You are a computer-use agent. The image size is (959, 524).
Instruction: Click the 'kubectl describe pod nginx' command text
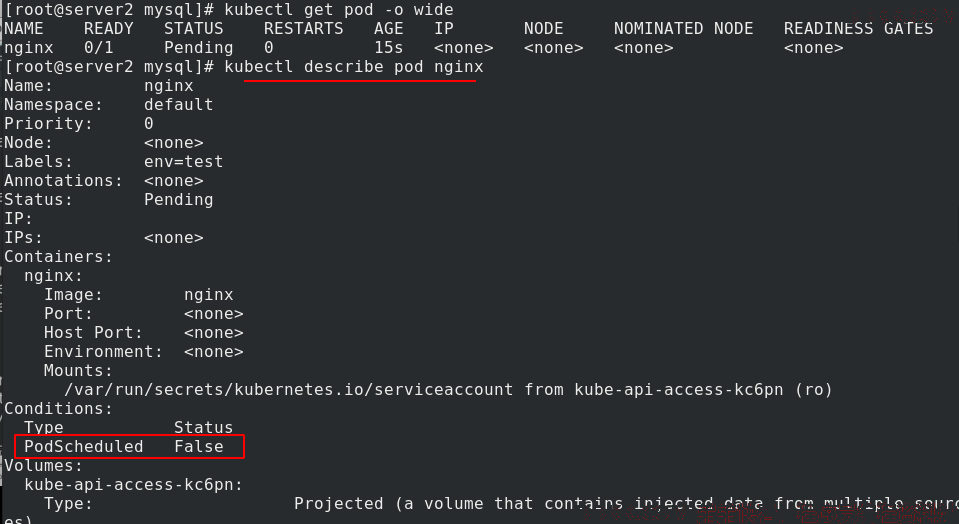point(354,67)
